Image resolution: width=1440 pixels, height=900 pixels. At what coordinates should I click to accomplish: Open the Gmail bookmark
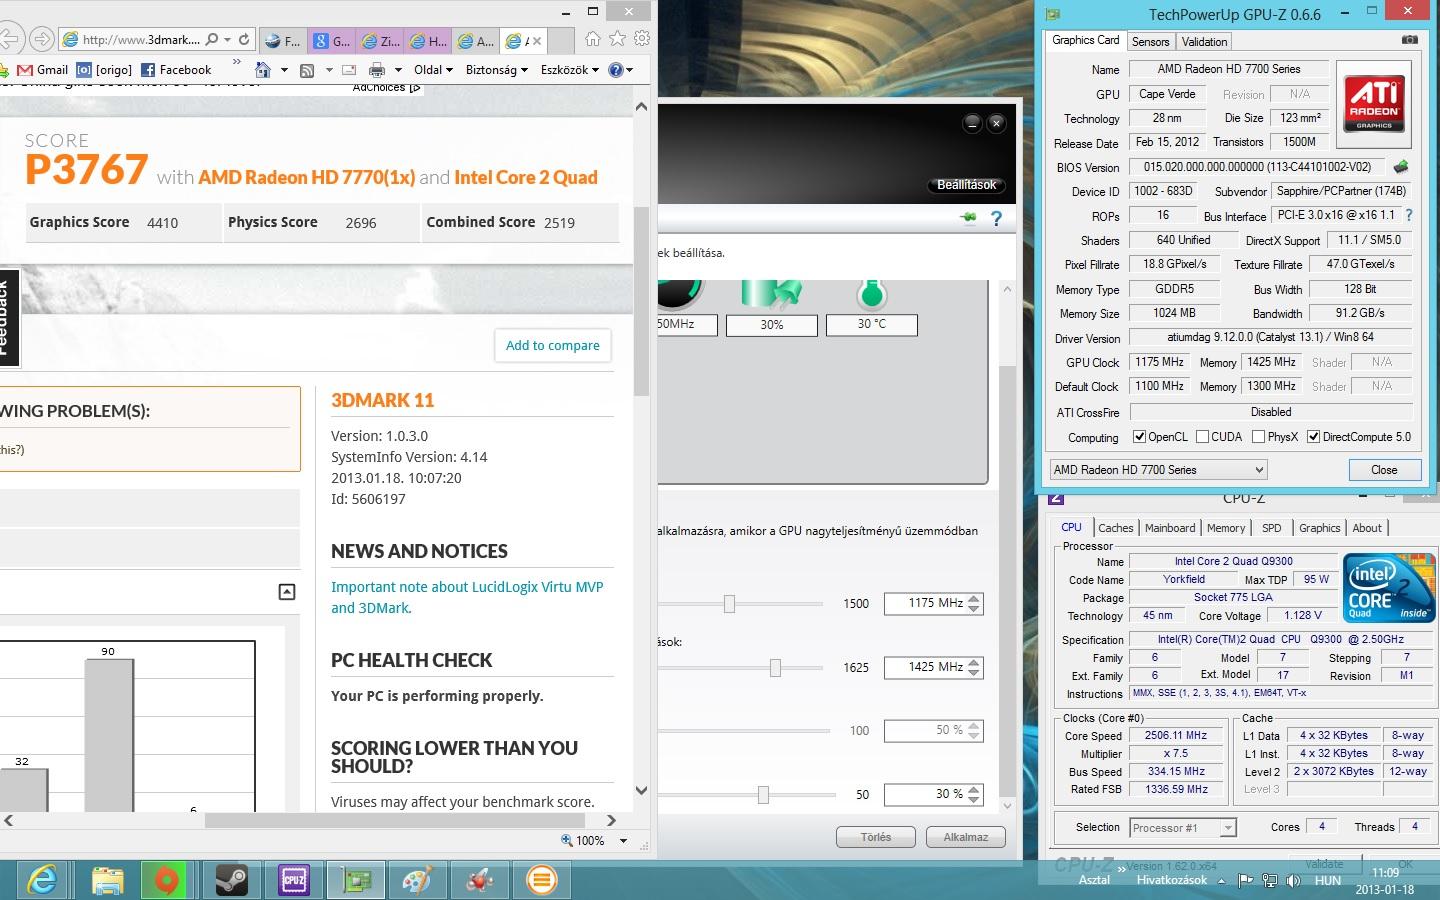[x=42, y=70]
